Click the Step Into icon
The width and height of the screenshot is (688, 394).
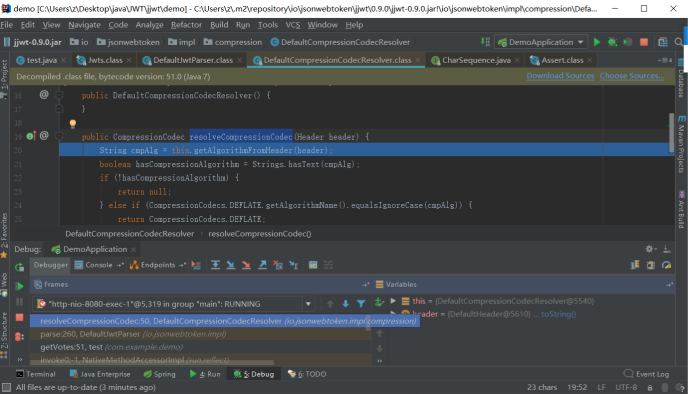[230, 265]
